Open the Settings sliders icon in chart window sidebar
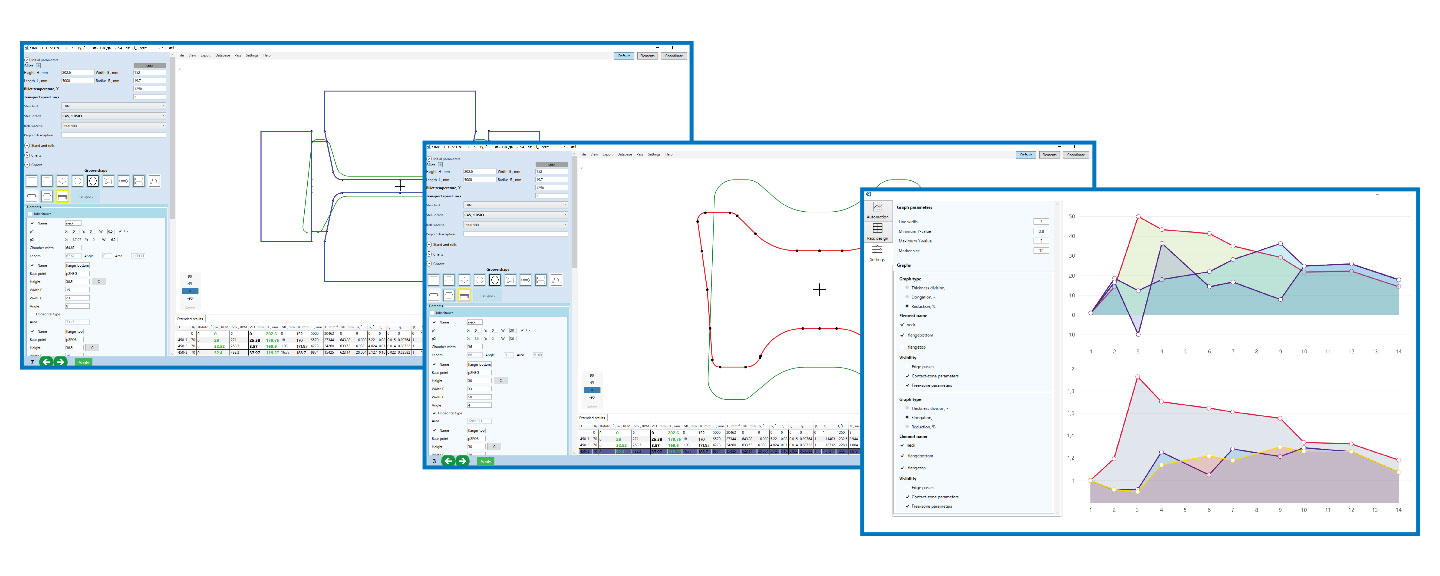This screenshot has width=1440, height=576. coord(877,251)
